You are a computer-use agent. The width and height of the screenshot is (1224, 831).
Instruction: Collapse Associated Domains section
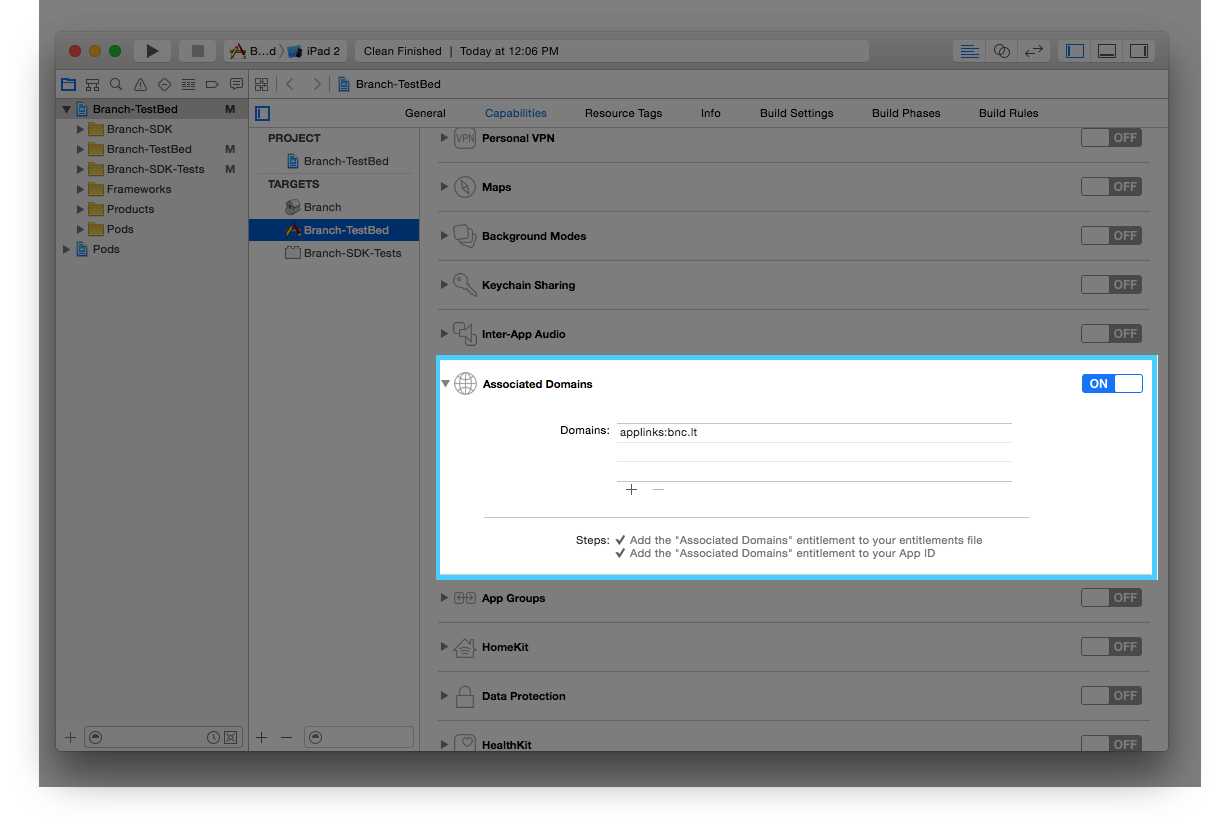tap(445, 384)
